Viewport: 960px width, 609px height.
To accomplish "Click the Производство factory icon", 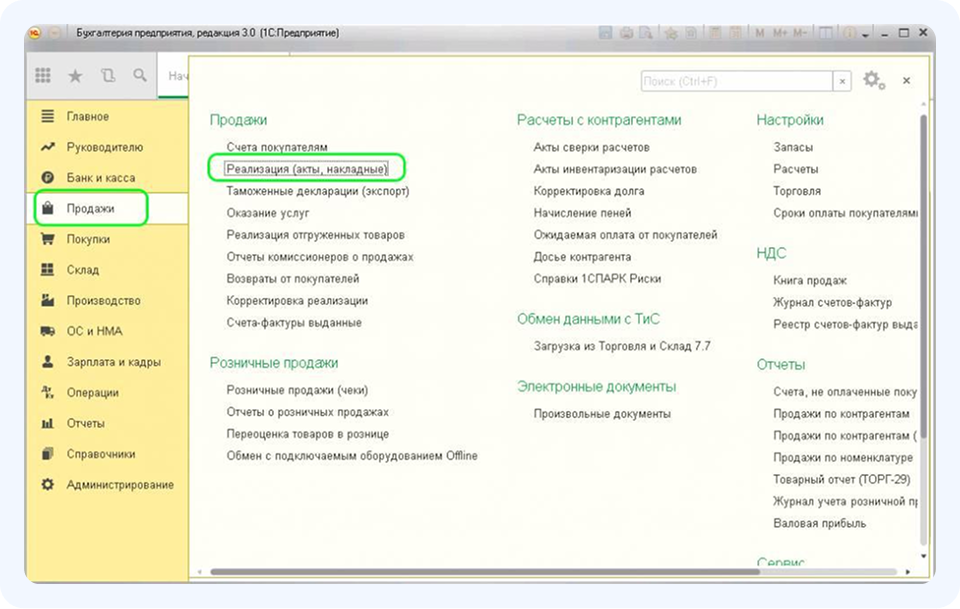I will pos(47,301).
